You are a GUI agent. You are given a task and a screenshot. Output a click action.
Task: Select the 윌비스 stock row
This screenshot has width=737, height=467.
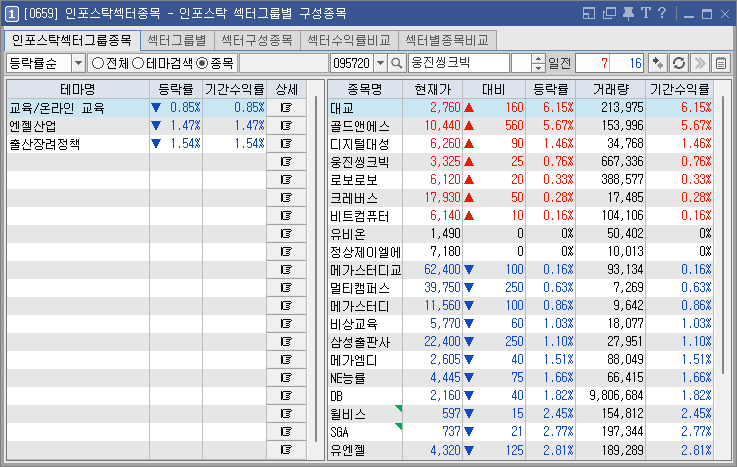(x=520, y=413)
